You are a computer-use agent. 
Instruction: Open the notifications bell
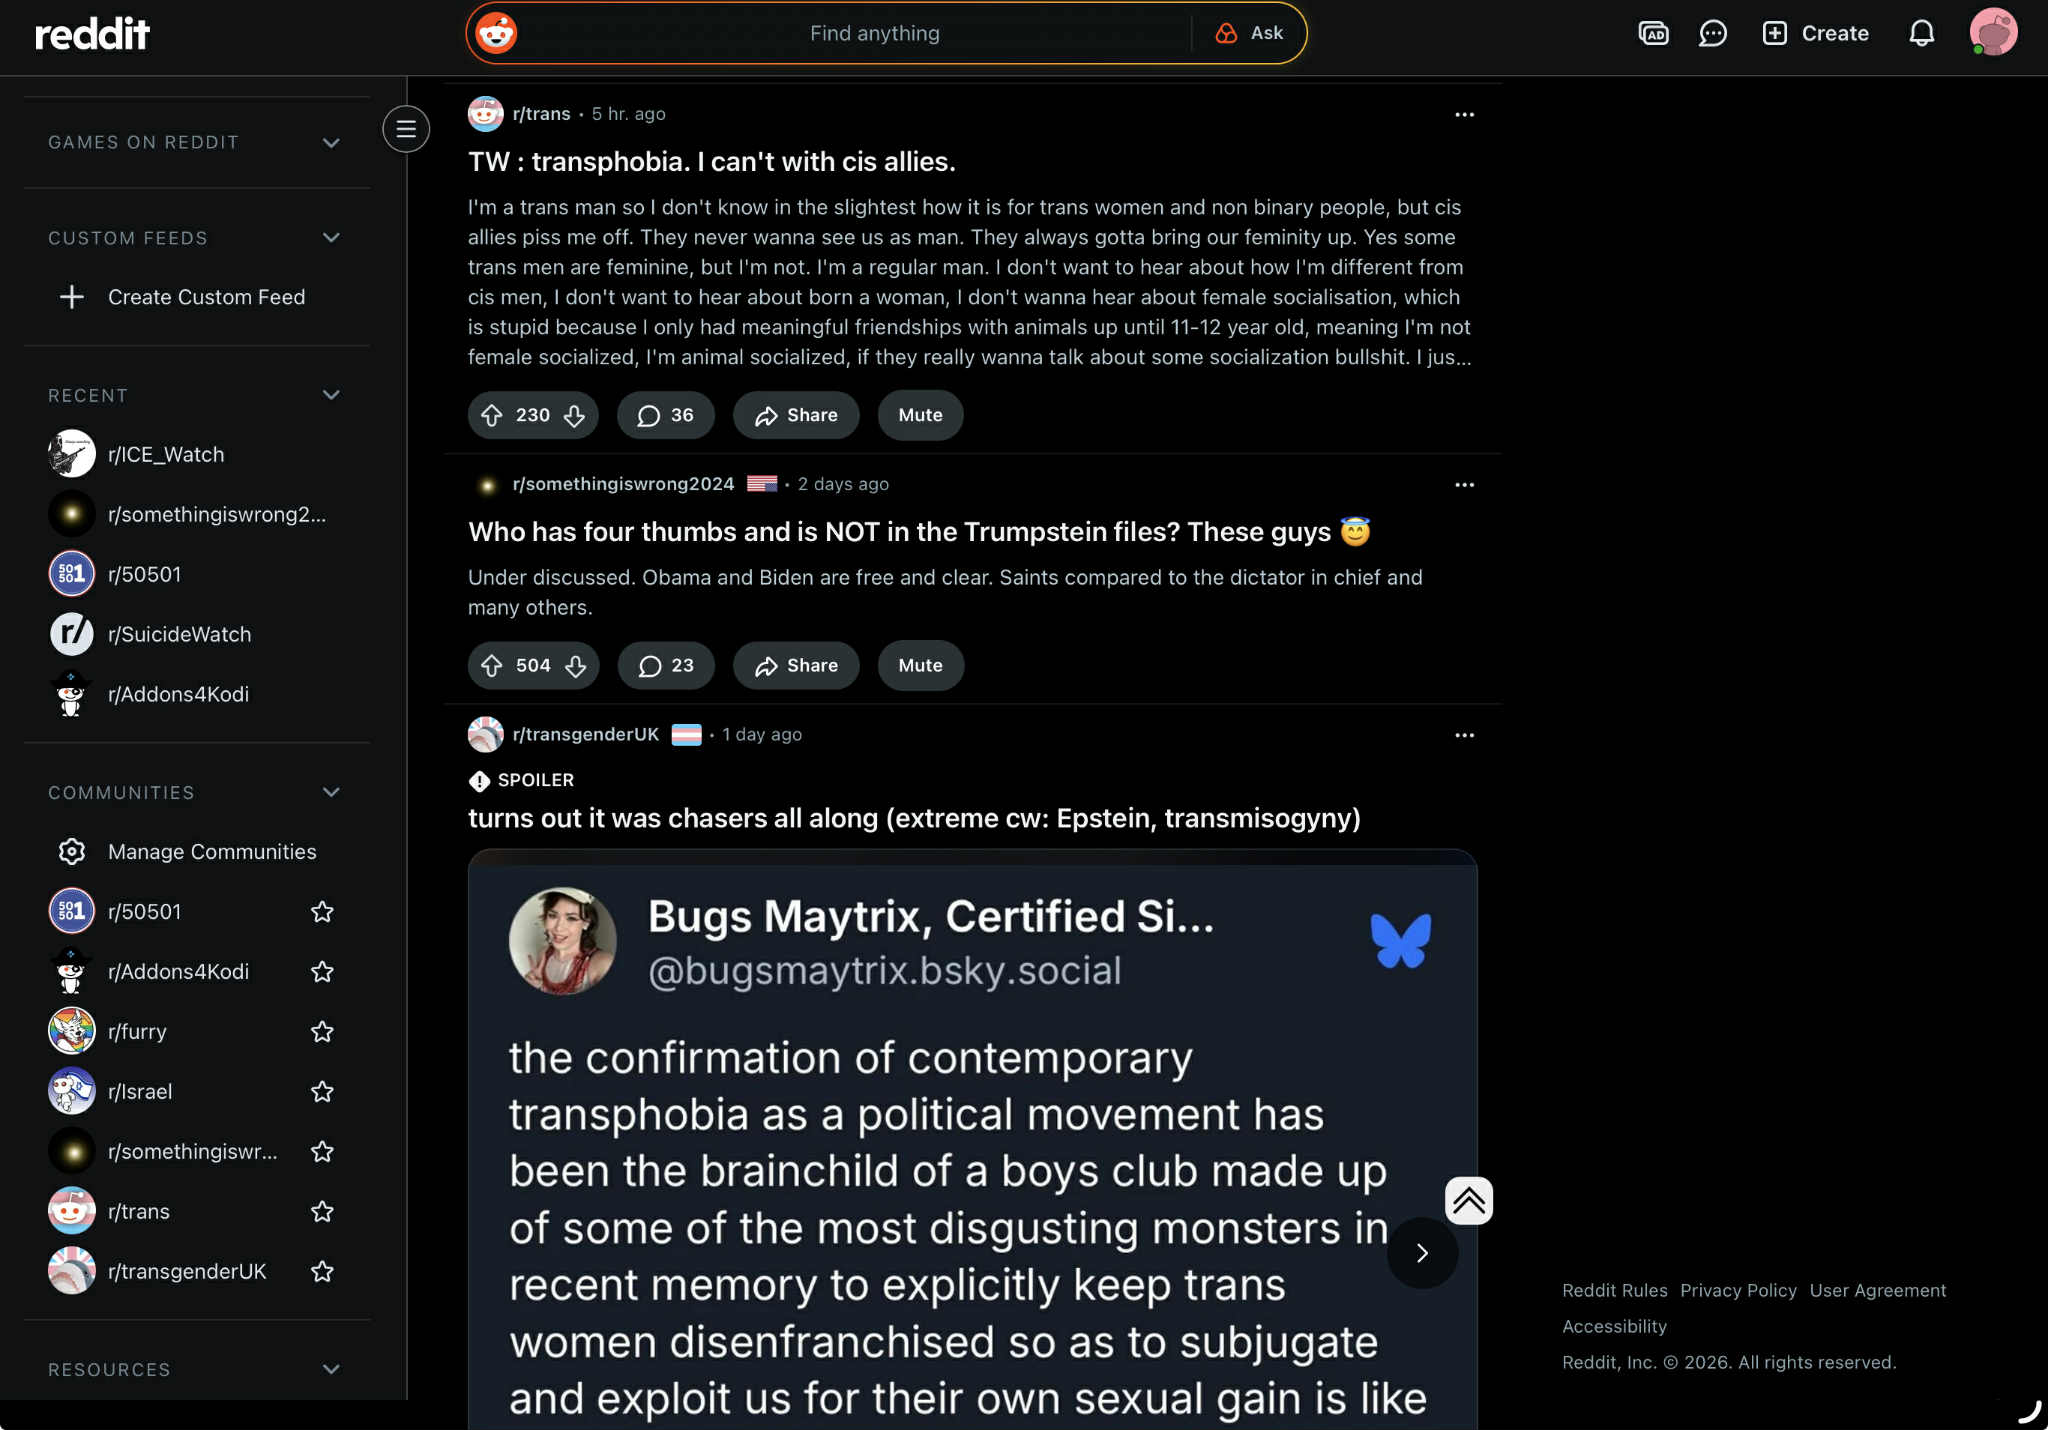coord(1921,33)
